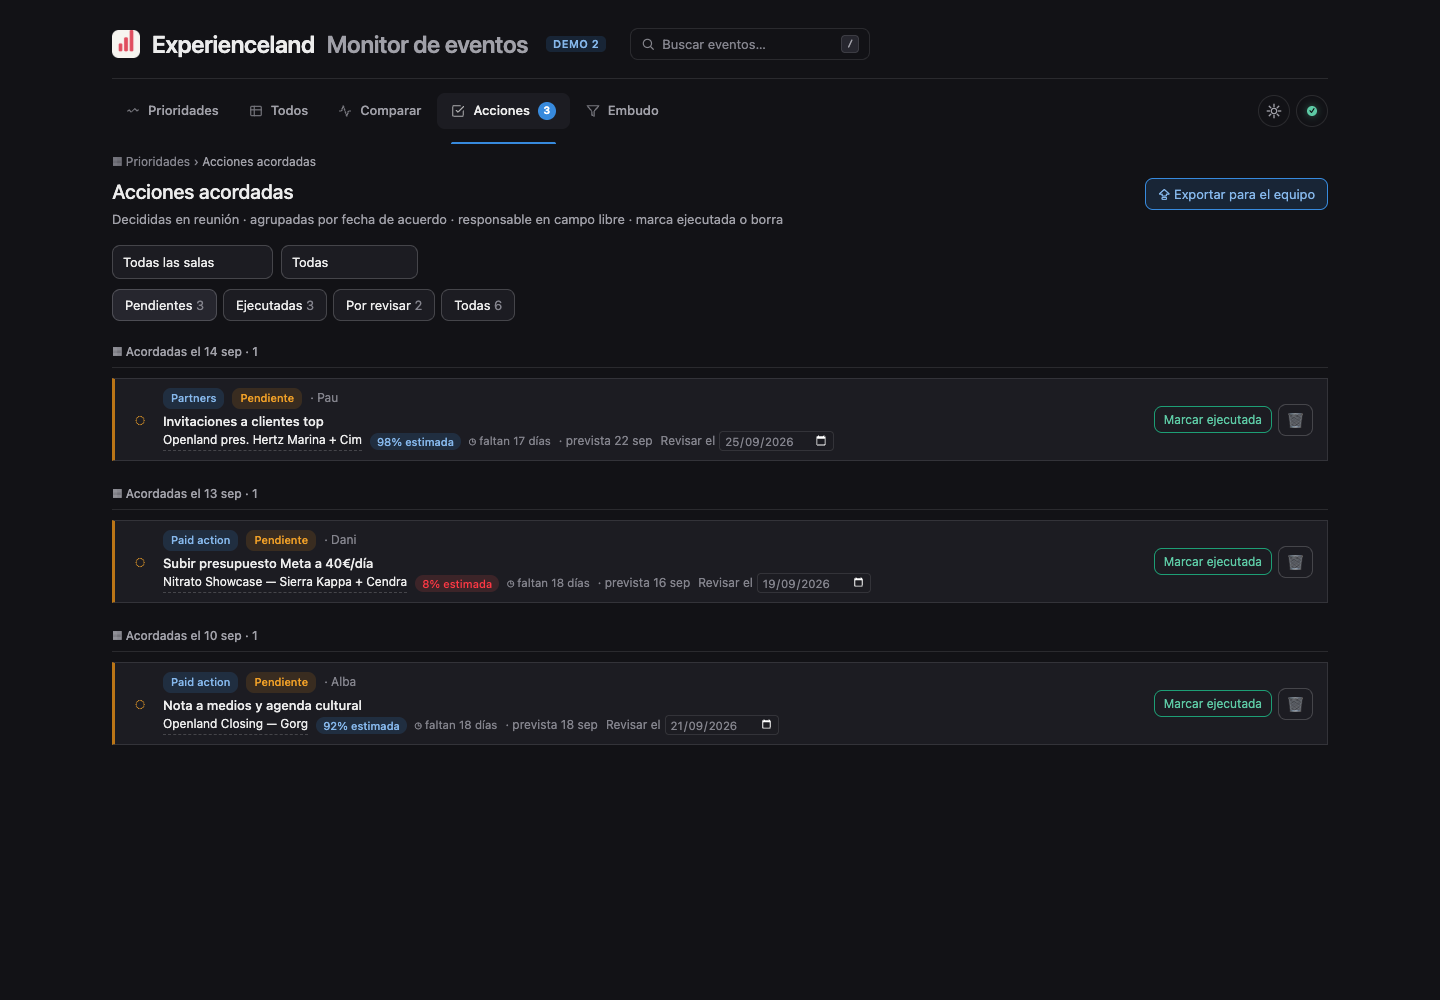
Task: Open event Openland pres. Hertz Marina + Cim
Action: coord(262,440)
